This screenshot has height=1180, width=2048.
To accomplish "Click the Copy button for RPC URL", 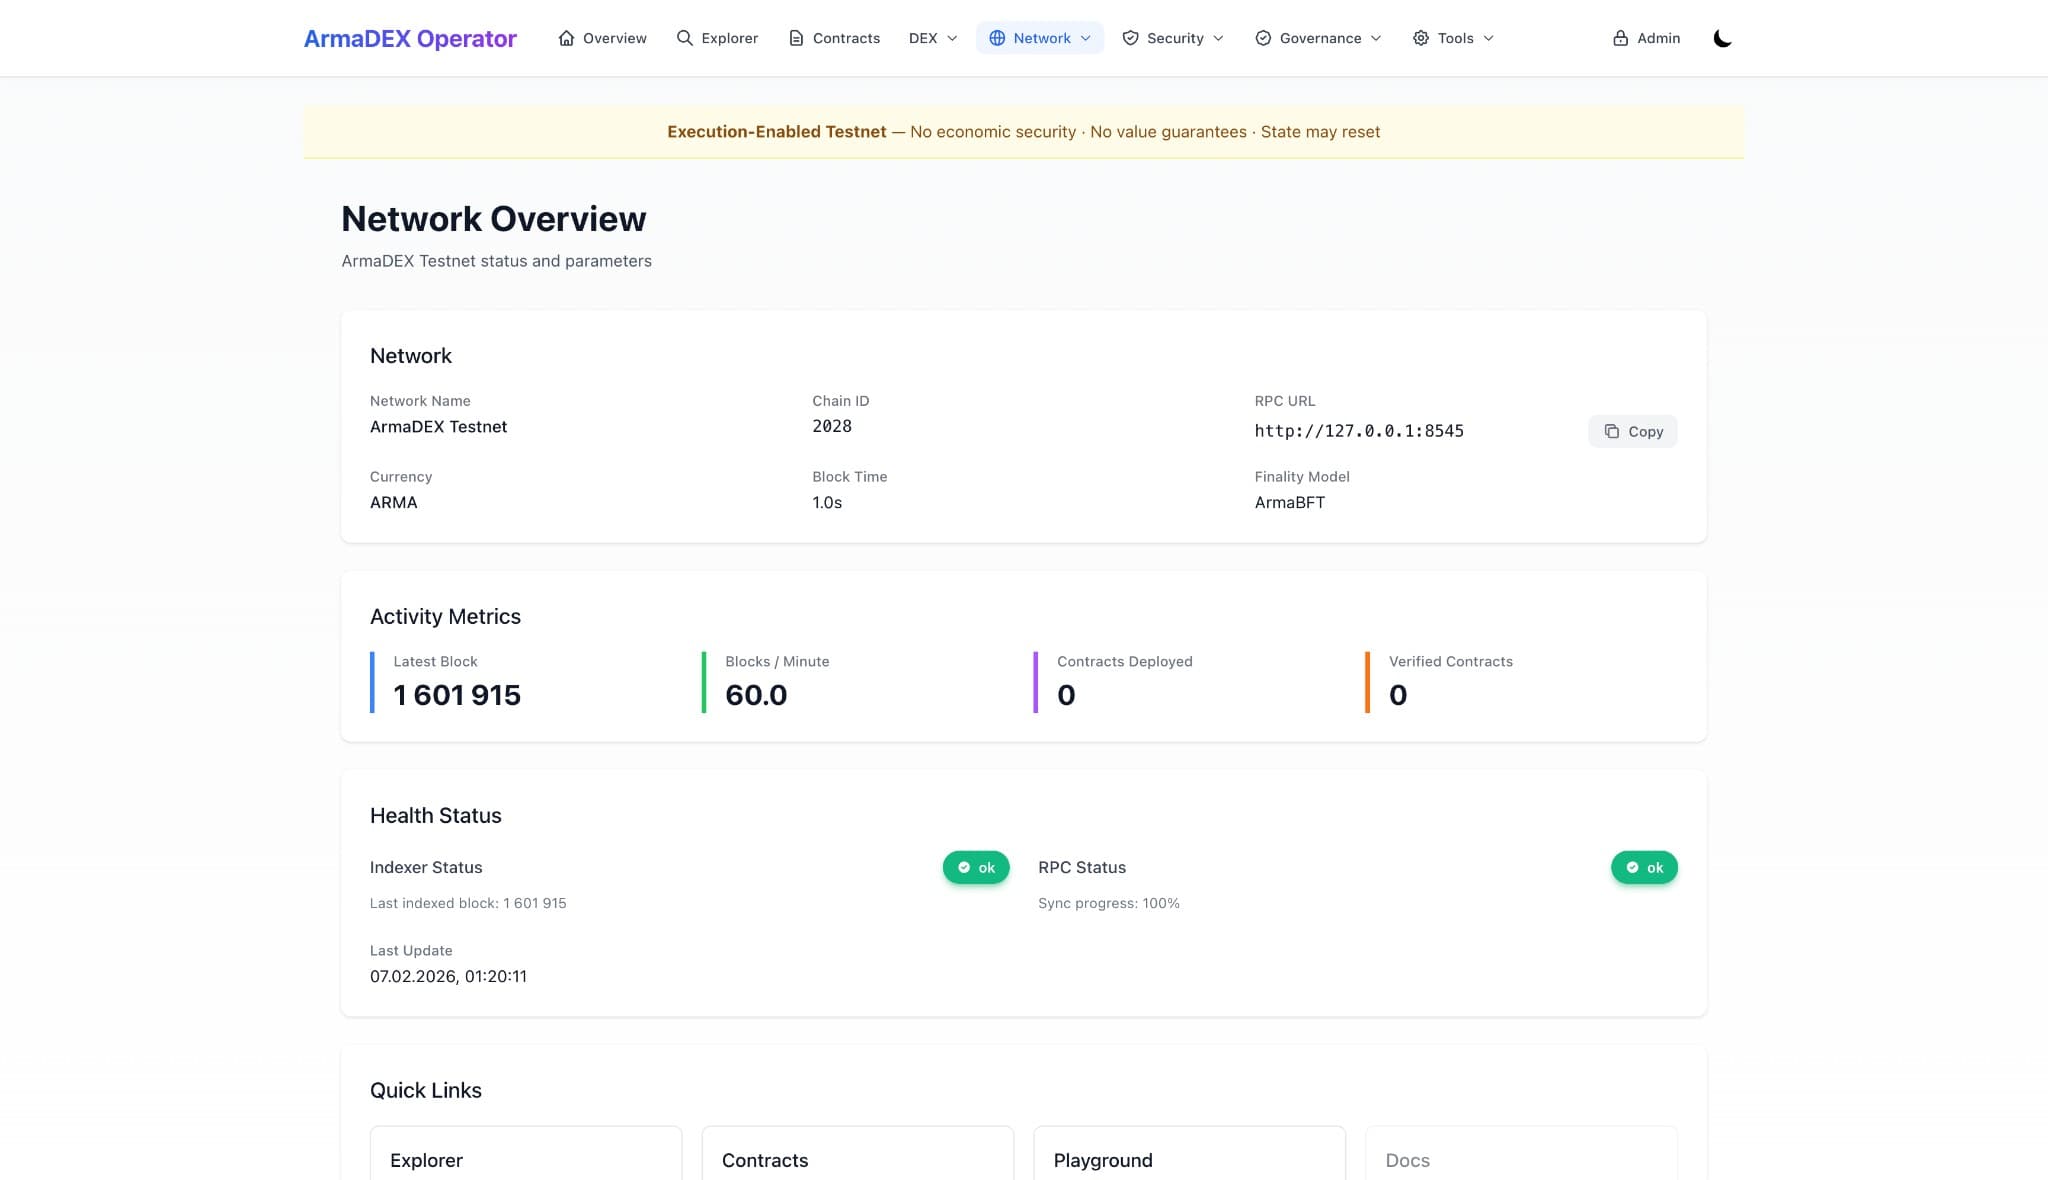I will 1633,431.
